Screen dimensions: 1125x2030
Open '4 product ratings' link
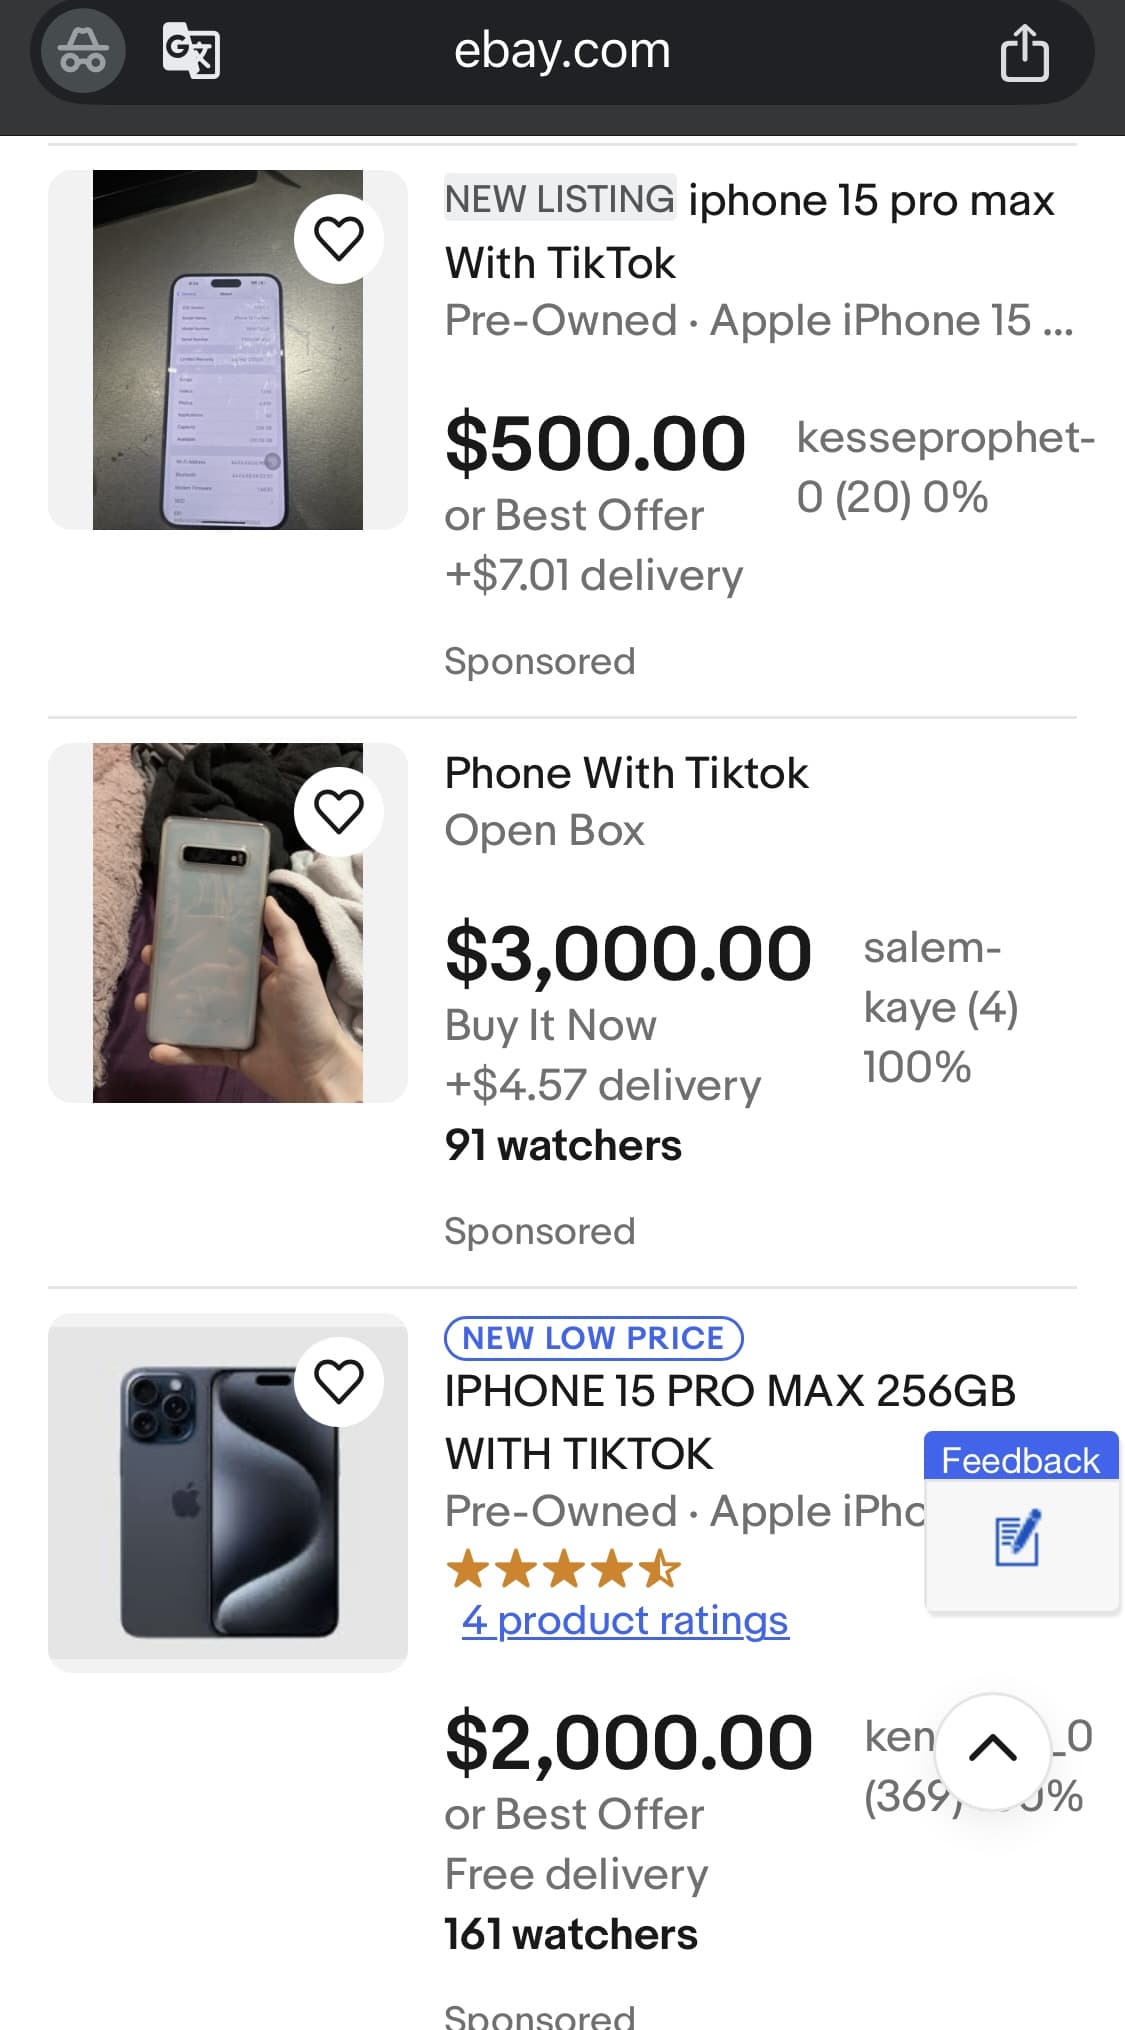(625, 1620)
